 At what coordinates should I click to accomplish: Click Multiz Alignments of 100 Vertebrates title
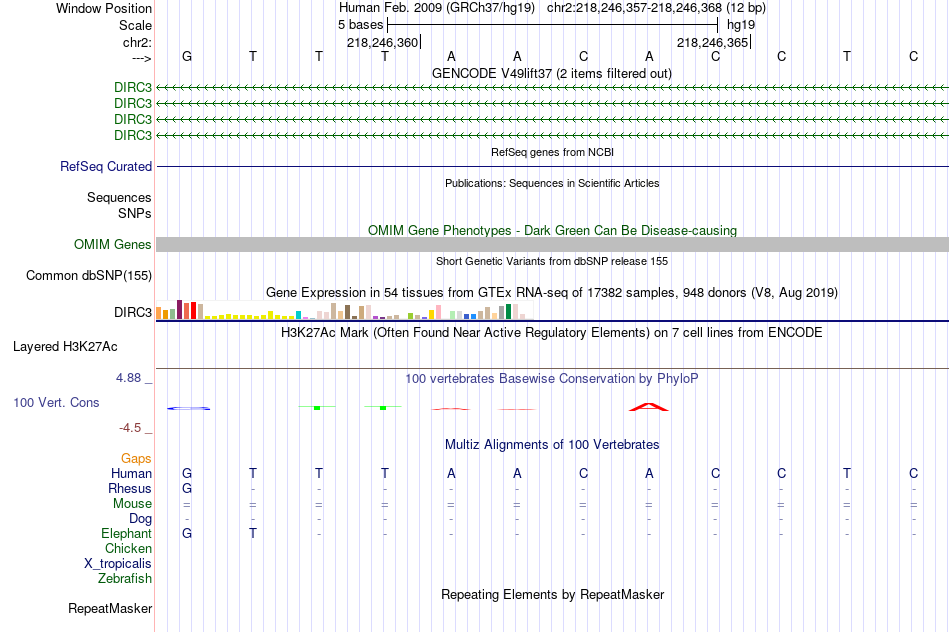coord(552,445)
